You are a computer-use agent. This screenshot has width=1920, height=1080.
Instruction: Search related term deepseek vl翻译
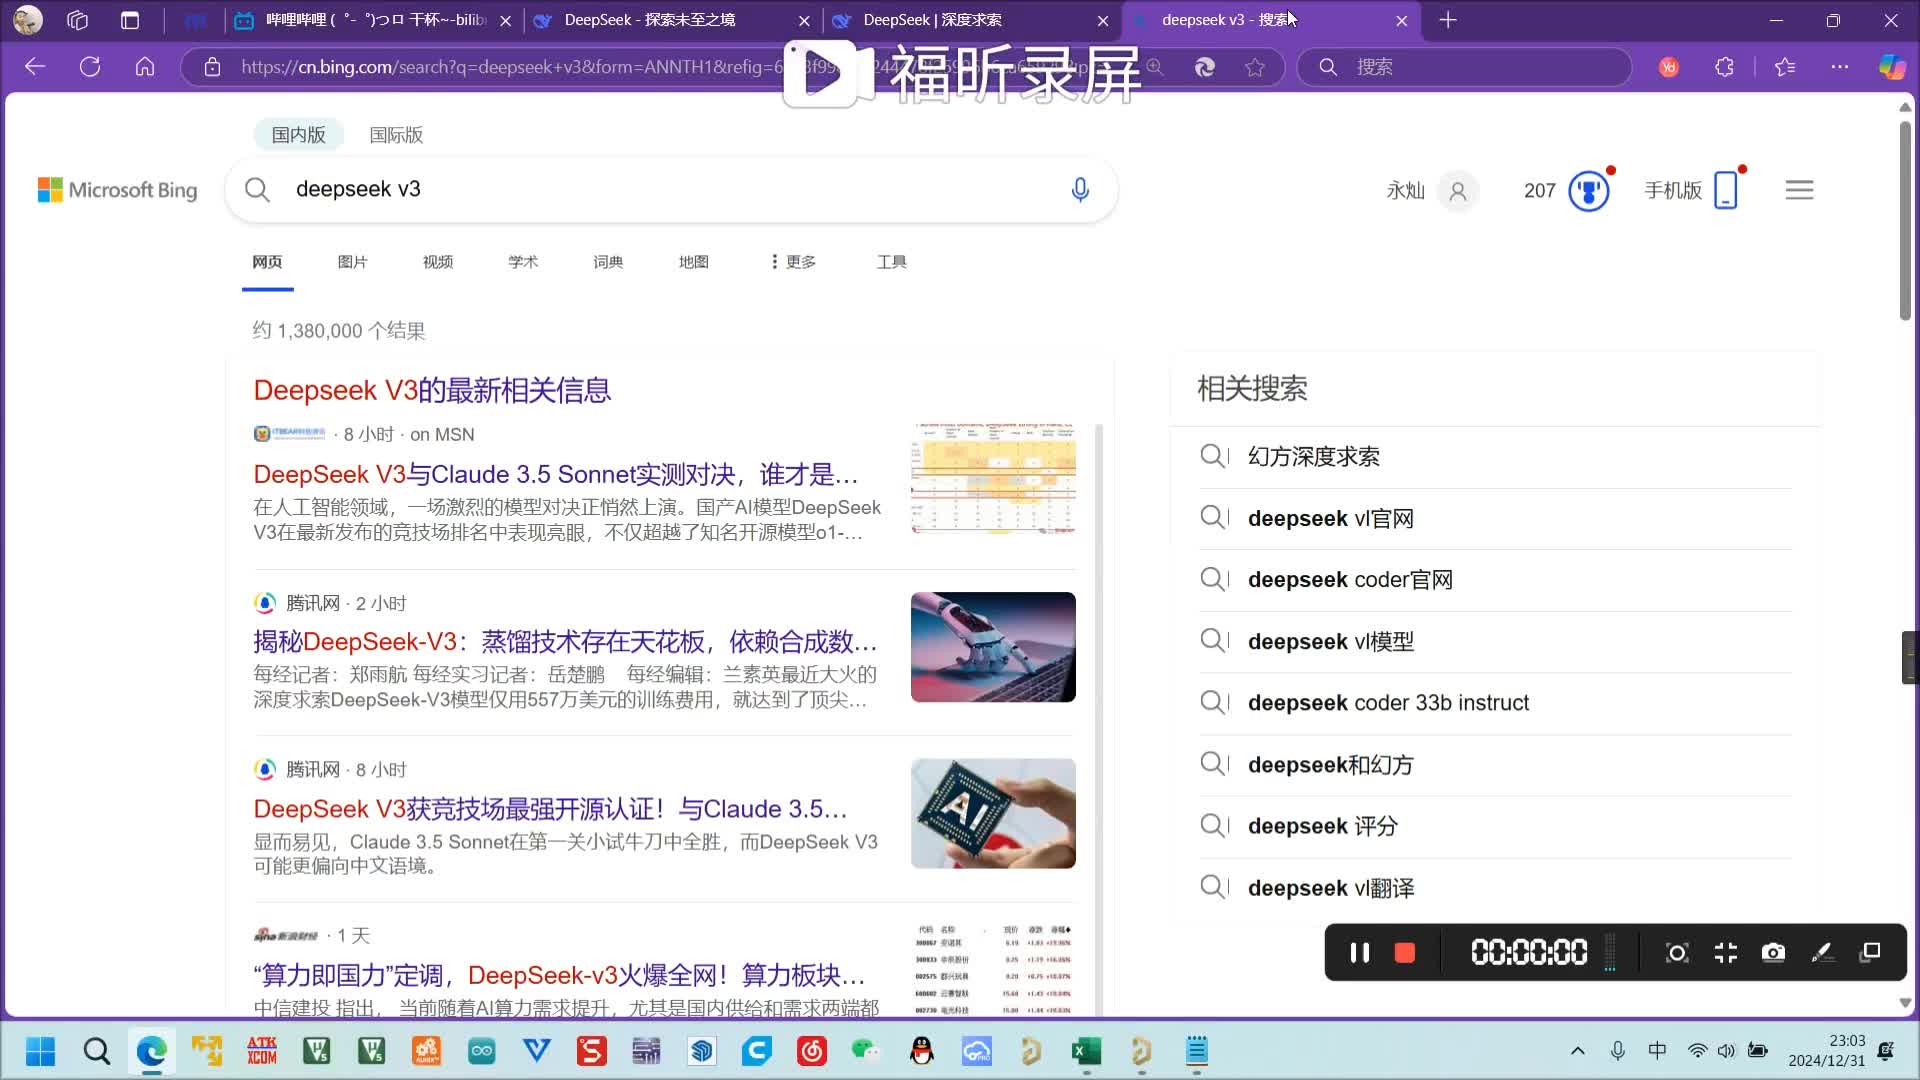[1331, 888]
